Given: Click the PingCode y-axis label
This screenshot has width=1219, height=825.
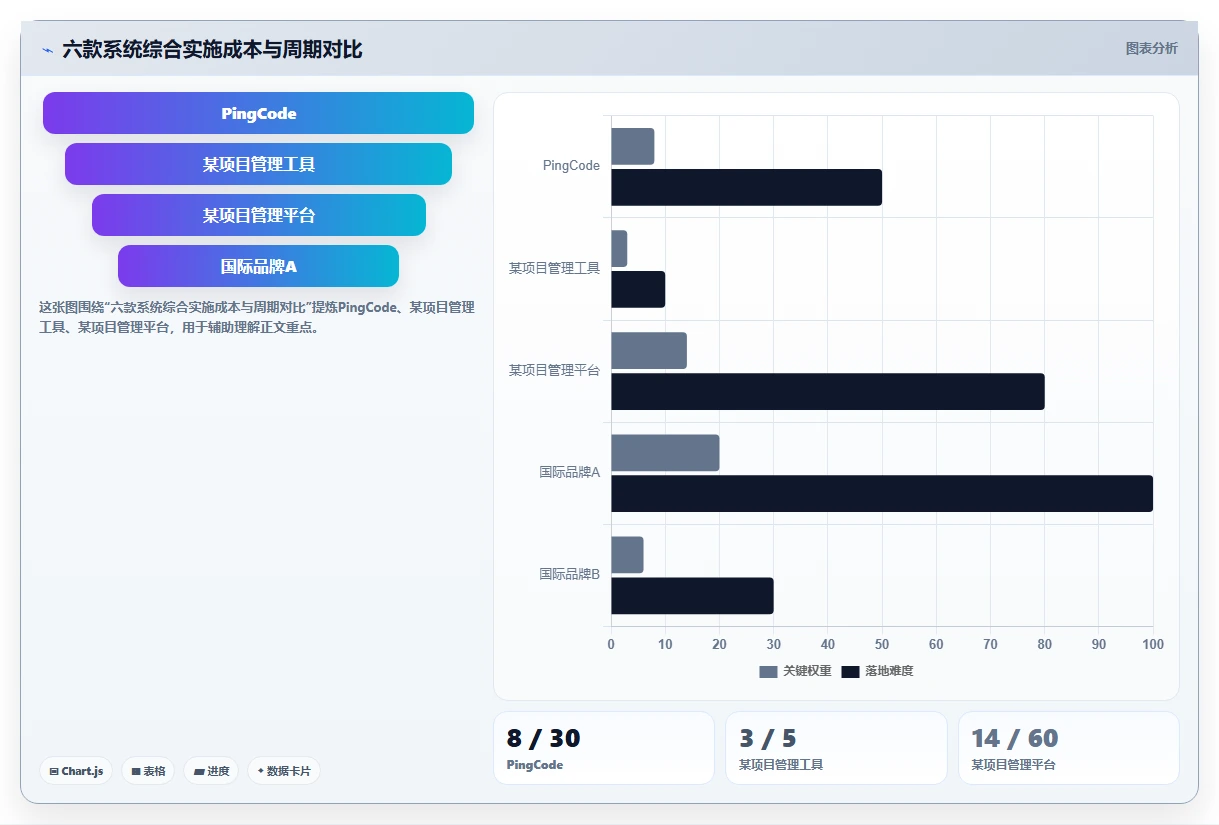Looking at the screenshot, I should pyautogui.click(x=571, y=166).
